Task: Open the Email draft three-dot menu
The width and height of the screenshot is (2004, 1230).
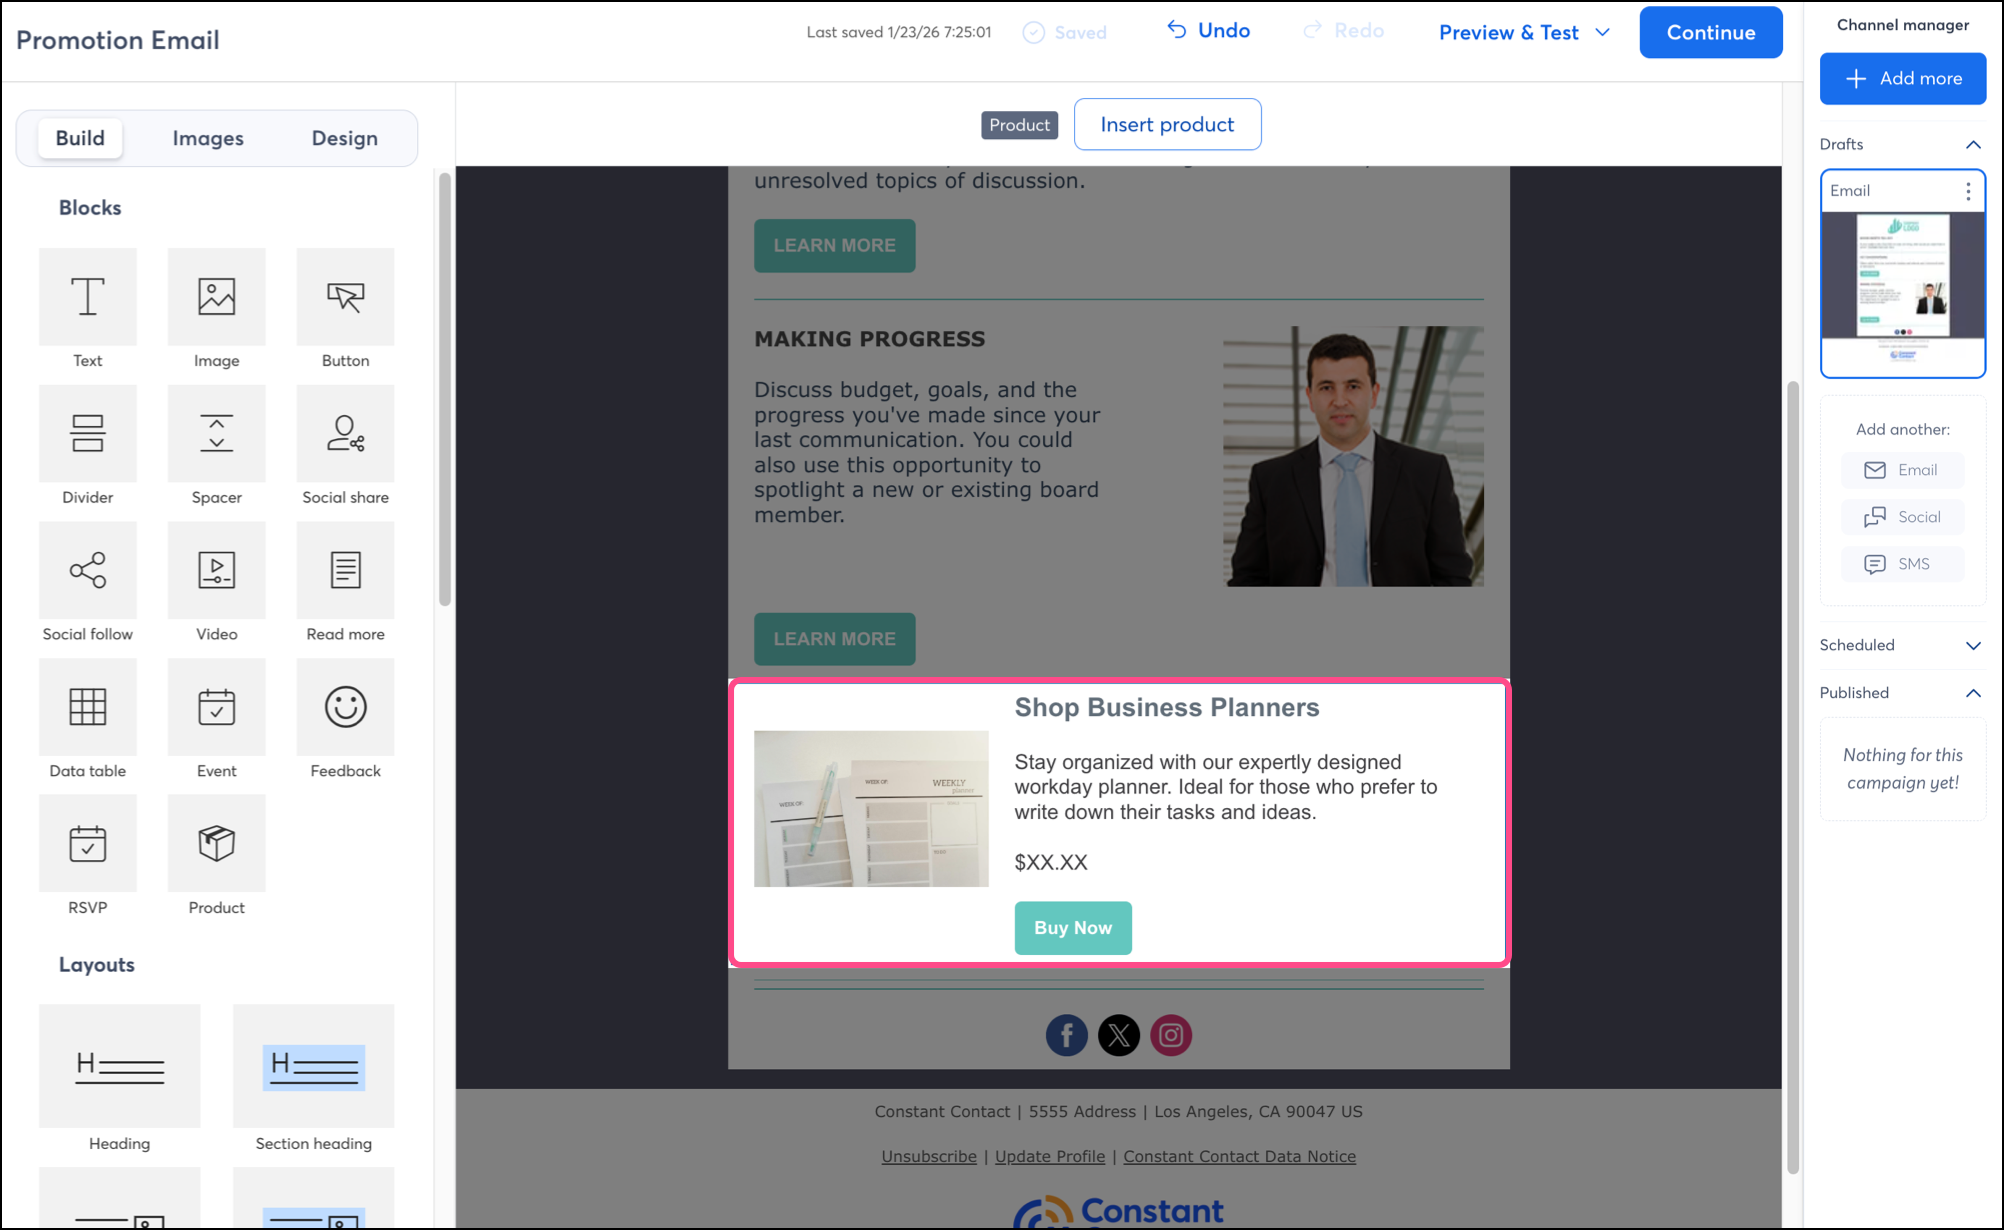Action: pyautogui.click(x=1968, y=191)
